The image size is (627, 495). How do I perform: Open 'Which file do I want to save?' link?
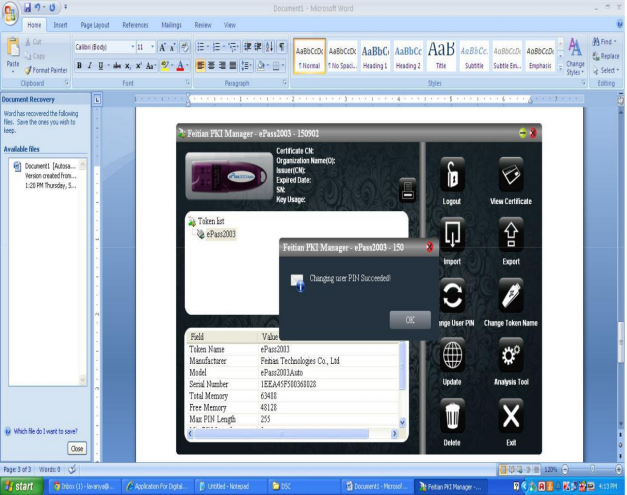point(45,431)
